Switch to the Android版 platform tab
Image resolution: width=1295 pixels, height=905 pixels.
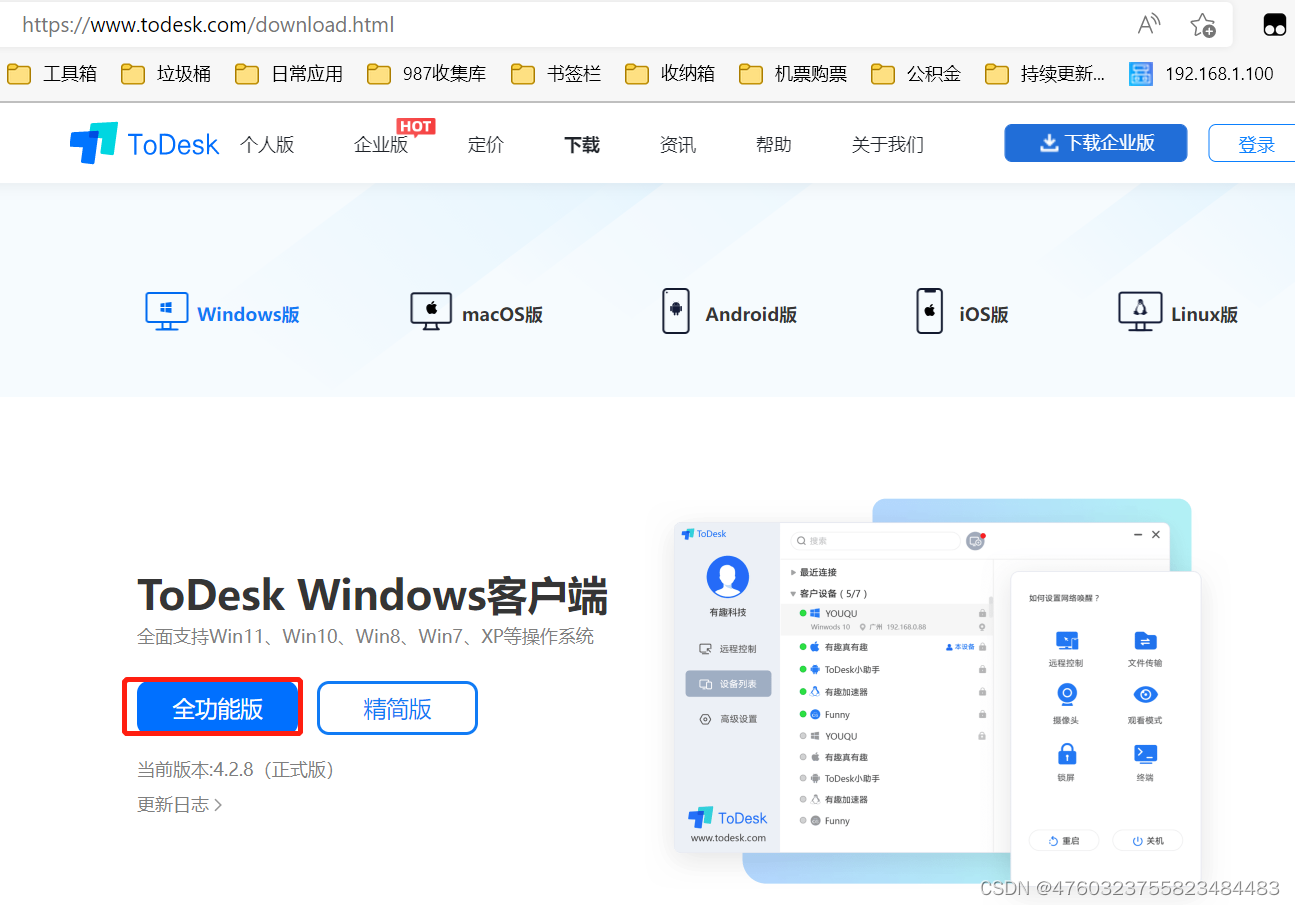click(x=729, y=313)
